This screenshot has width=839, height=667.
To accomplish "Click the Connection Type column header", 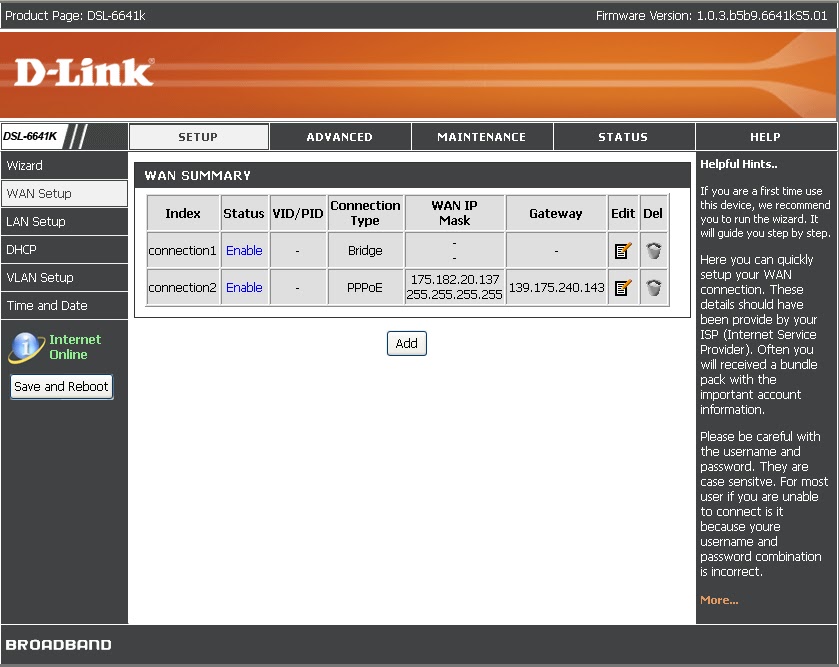I will [365, 213].
